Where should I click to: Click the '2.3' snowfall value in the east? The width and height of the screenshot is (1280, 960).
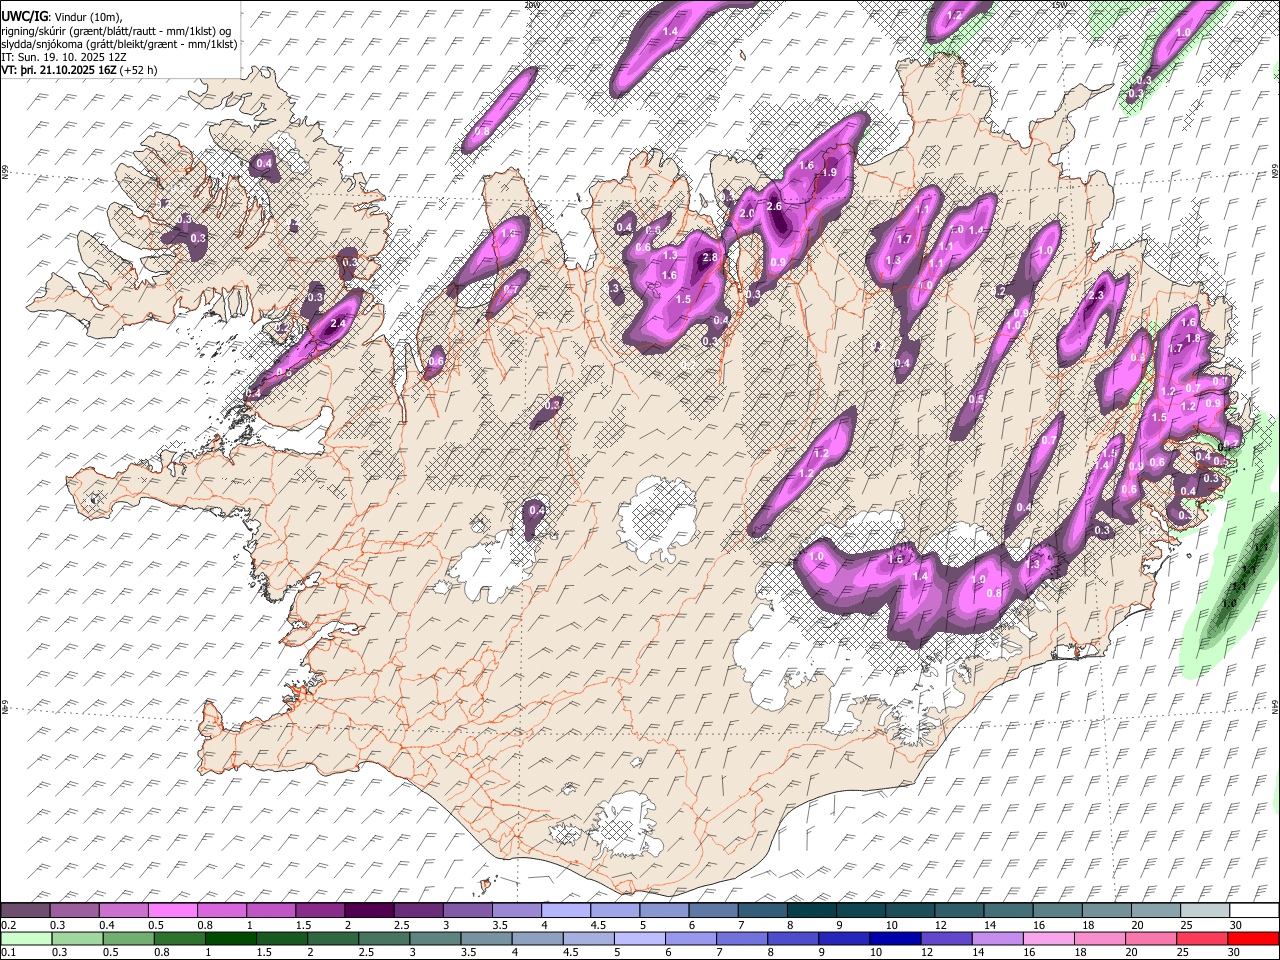[1096, 295]
